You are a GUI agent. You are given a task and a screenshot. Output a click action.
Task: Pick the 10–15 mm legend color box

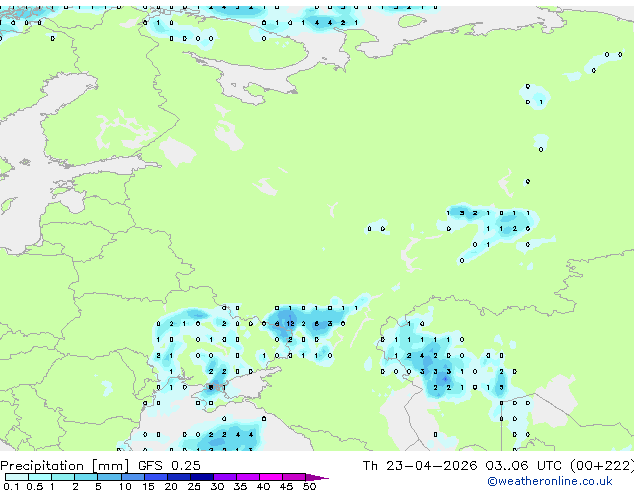(x=133, y=477)
